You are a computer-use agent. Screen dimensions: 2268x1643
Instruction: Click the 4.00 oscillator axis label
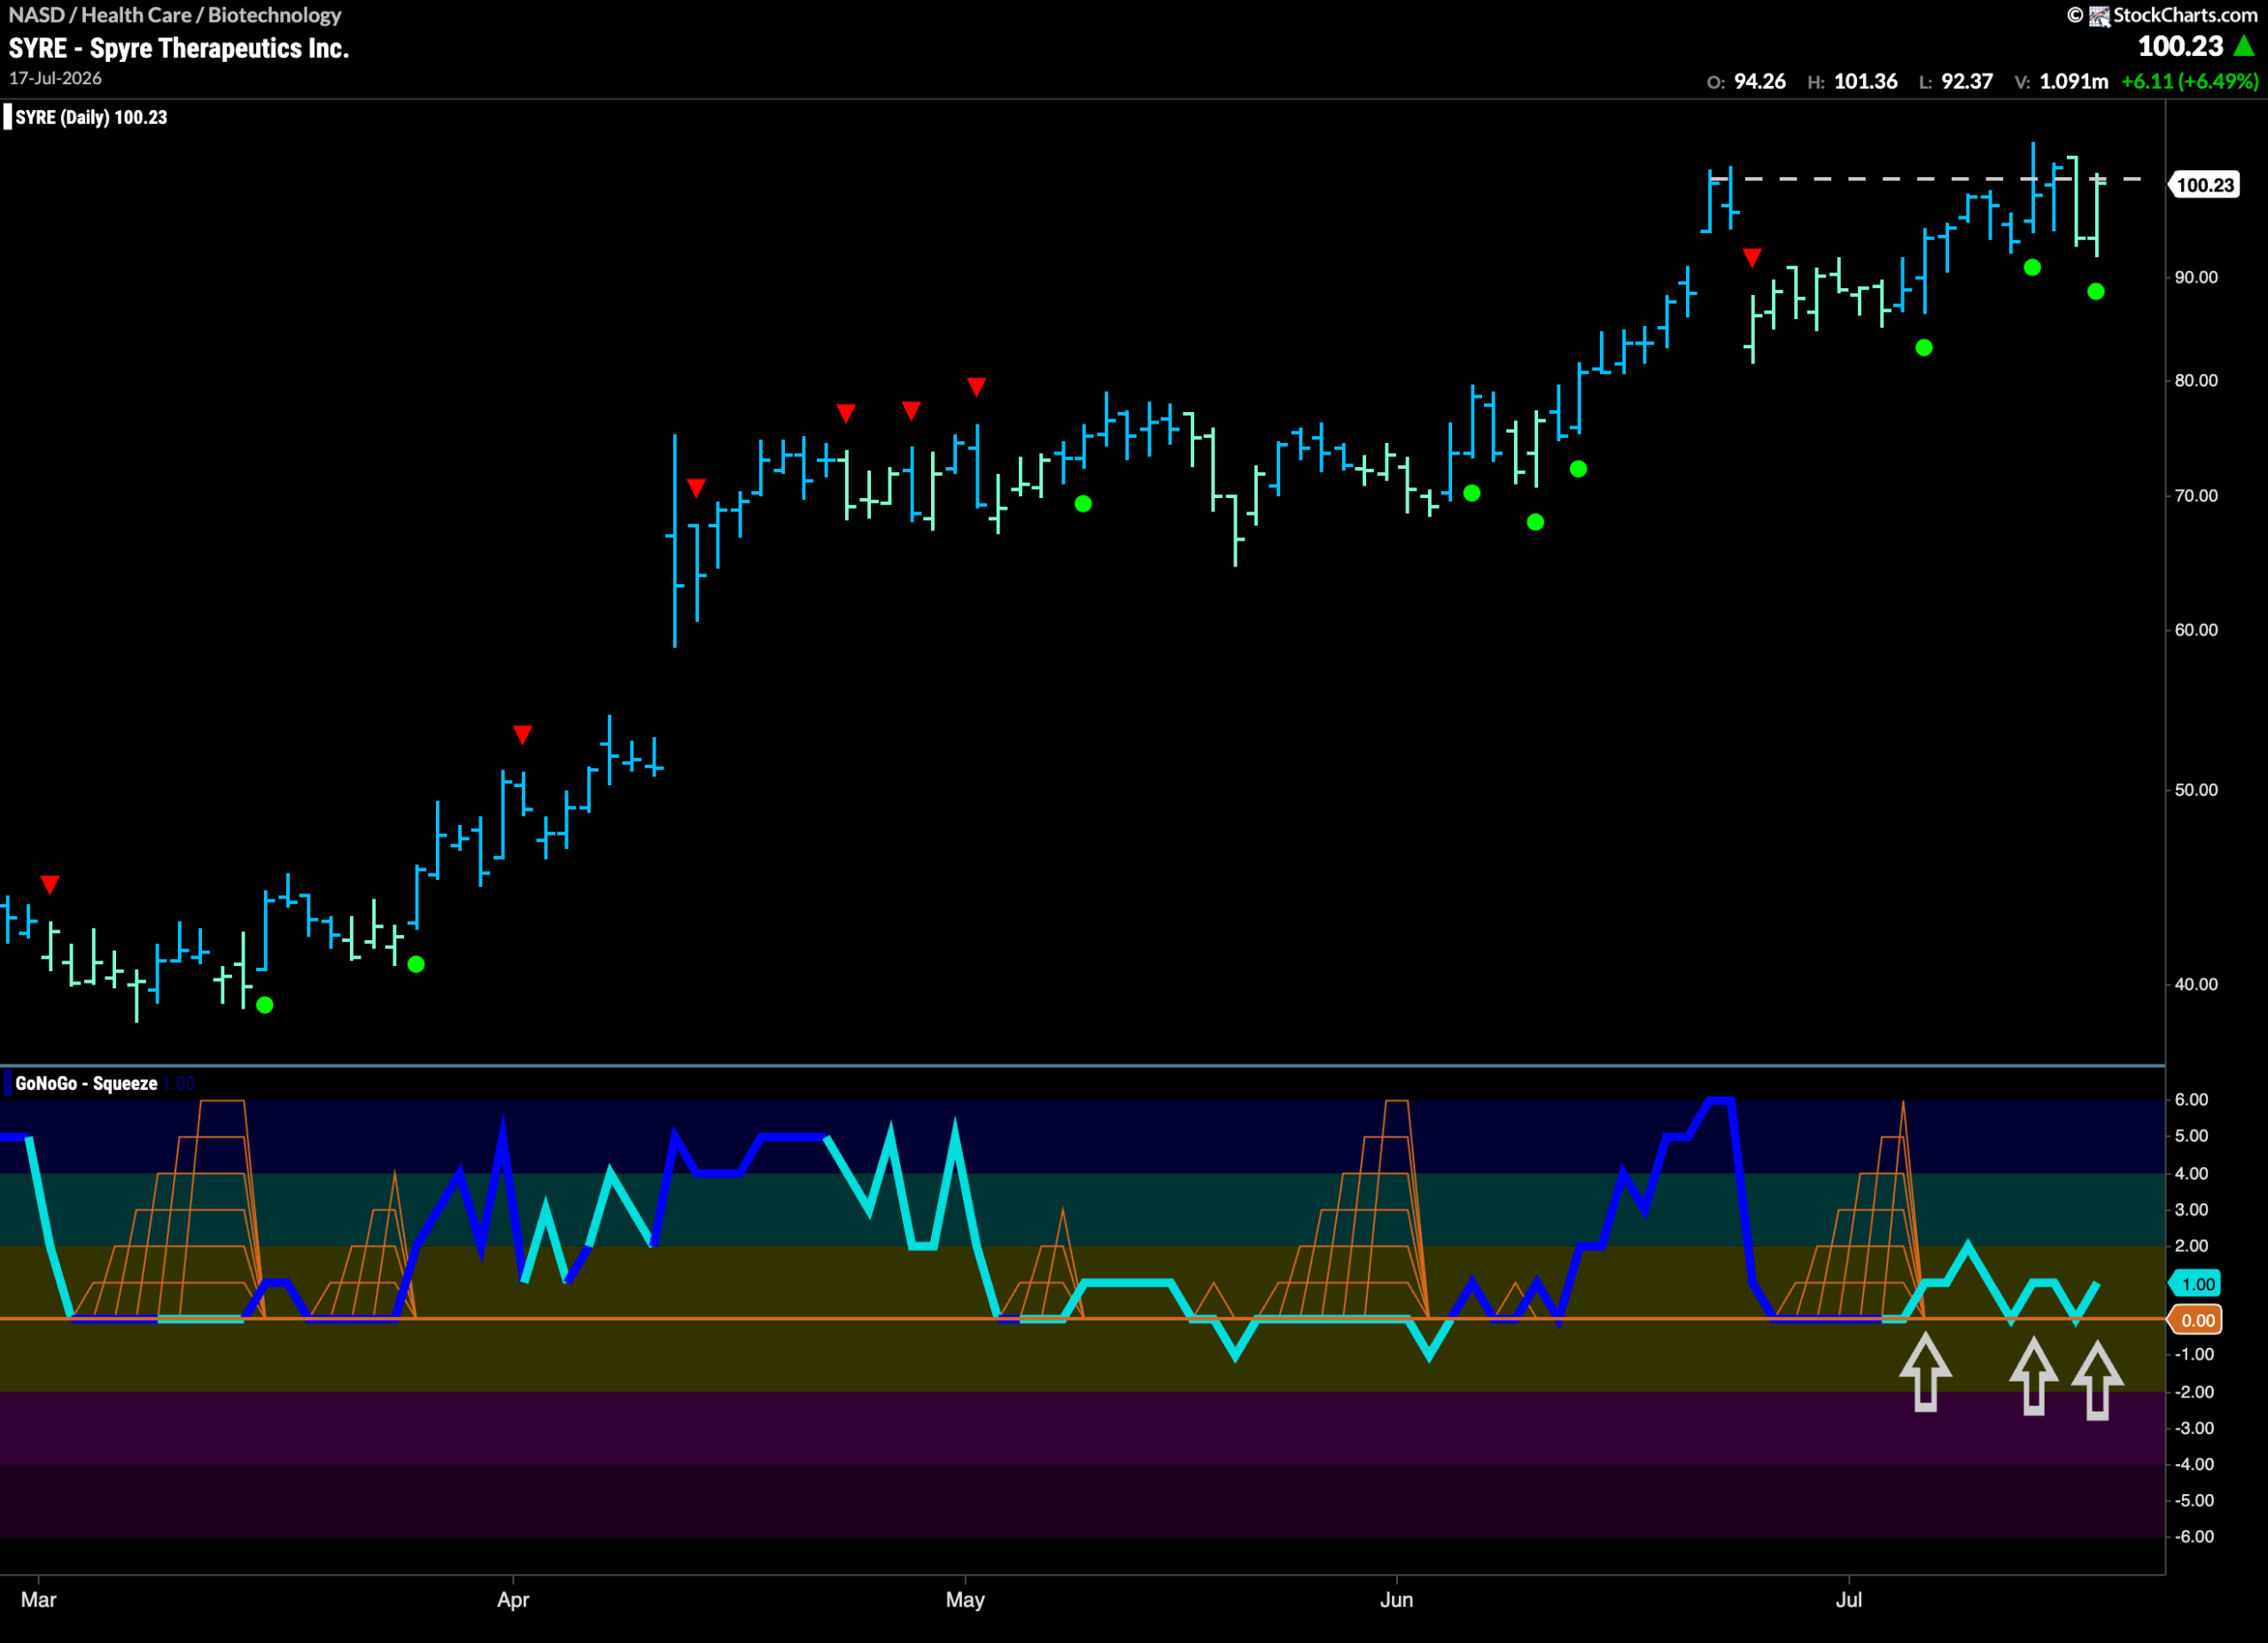click(2191, 1173)
